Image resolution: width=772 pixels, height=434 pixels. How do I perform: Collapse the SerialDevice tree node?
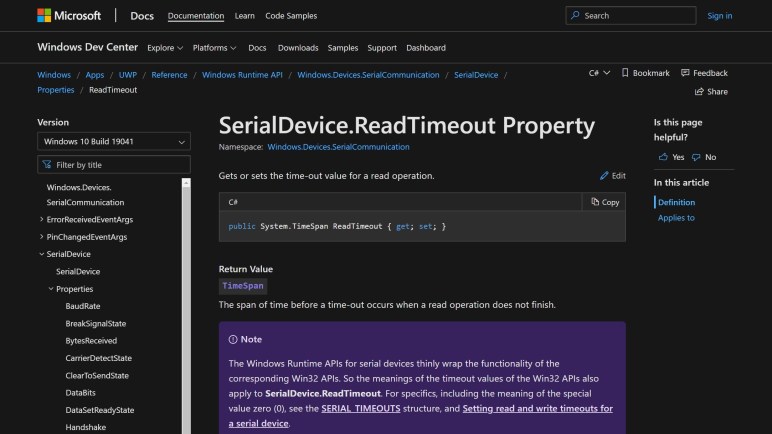point(41,254)
